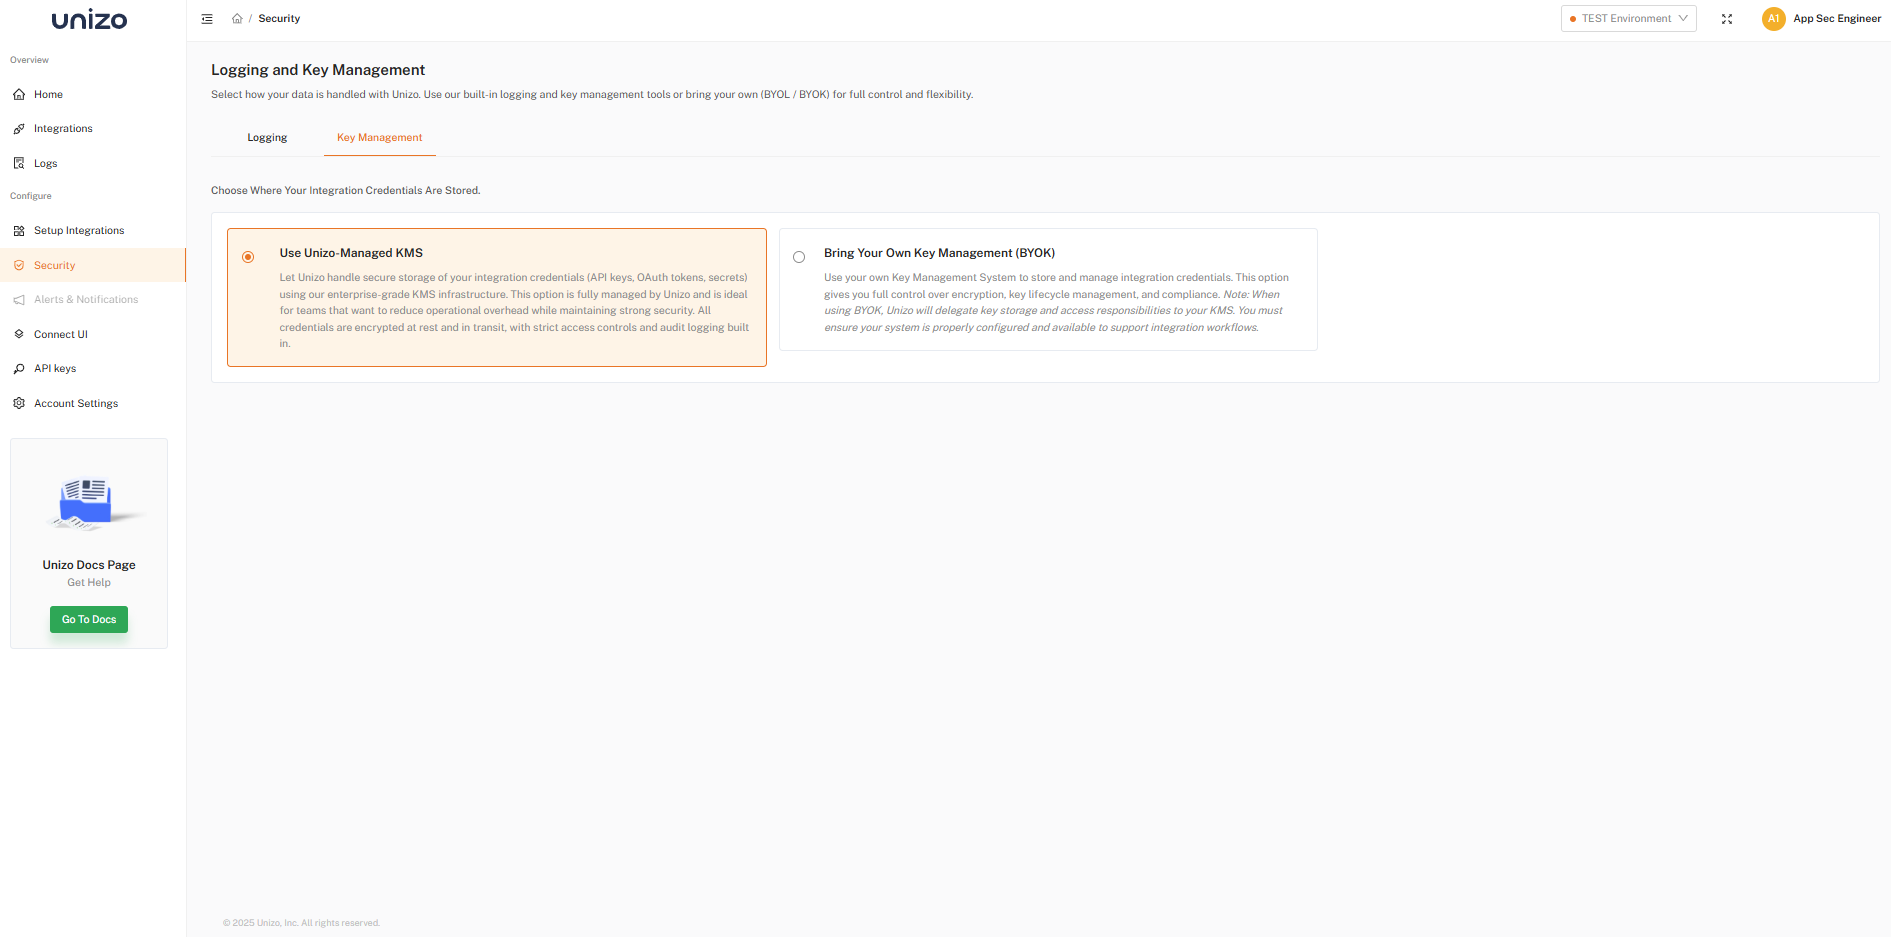Open Alerts & Notifications menu item

(x=93, y=300)
